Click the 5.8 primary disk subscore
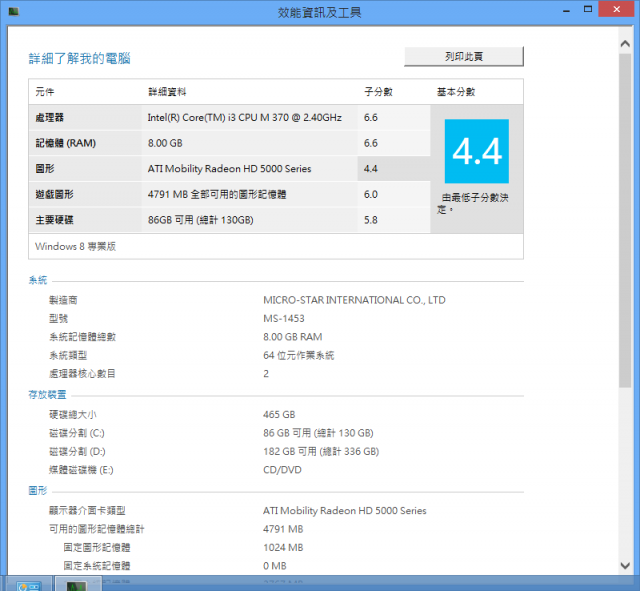The width and height of the screenshot is (640, 591). (371, 220)
